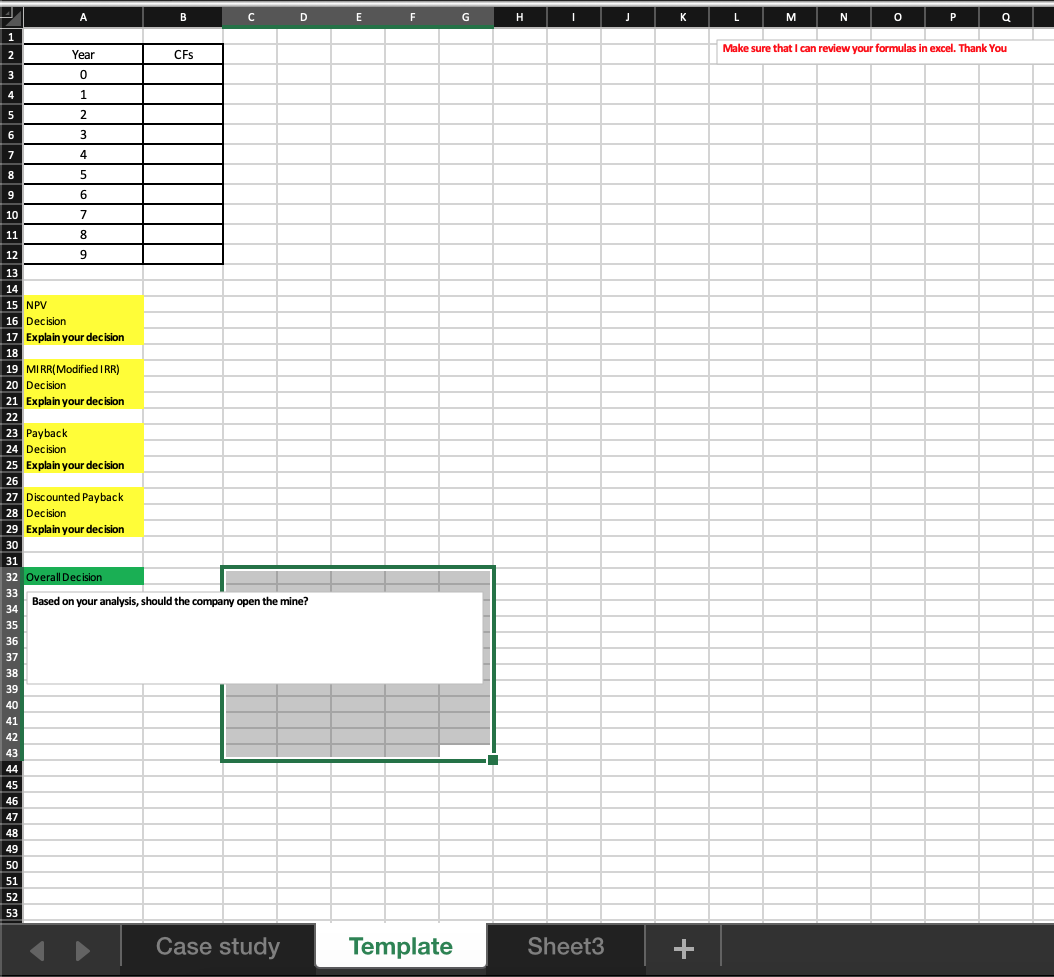The height and width of the screenshot is (977, 1054).
Task: Open the Sheet3 tab
Action: click(565, 946)
